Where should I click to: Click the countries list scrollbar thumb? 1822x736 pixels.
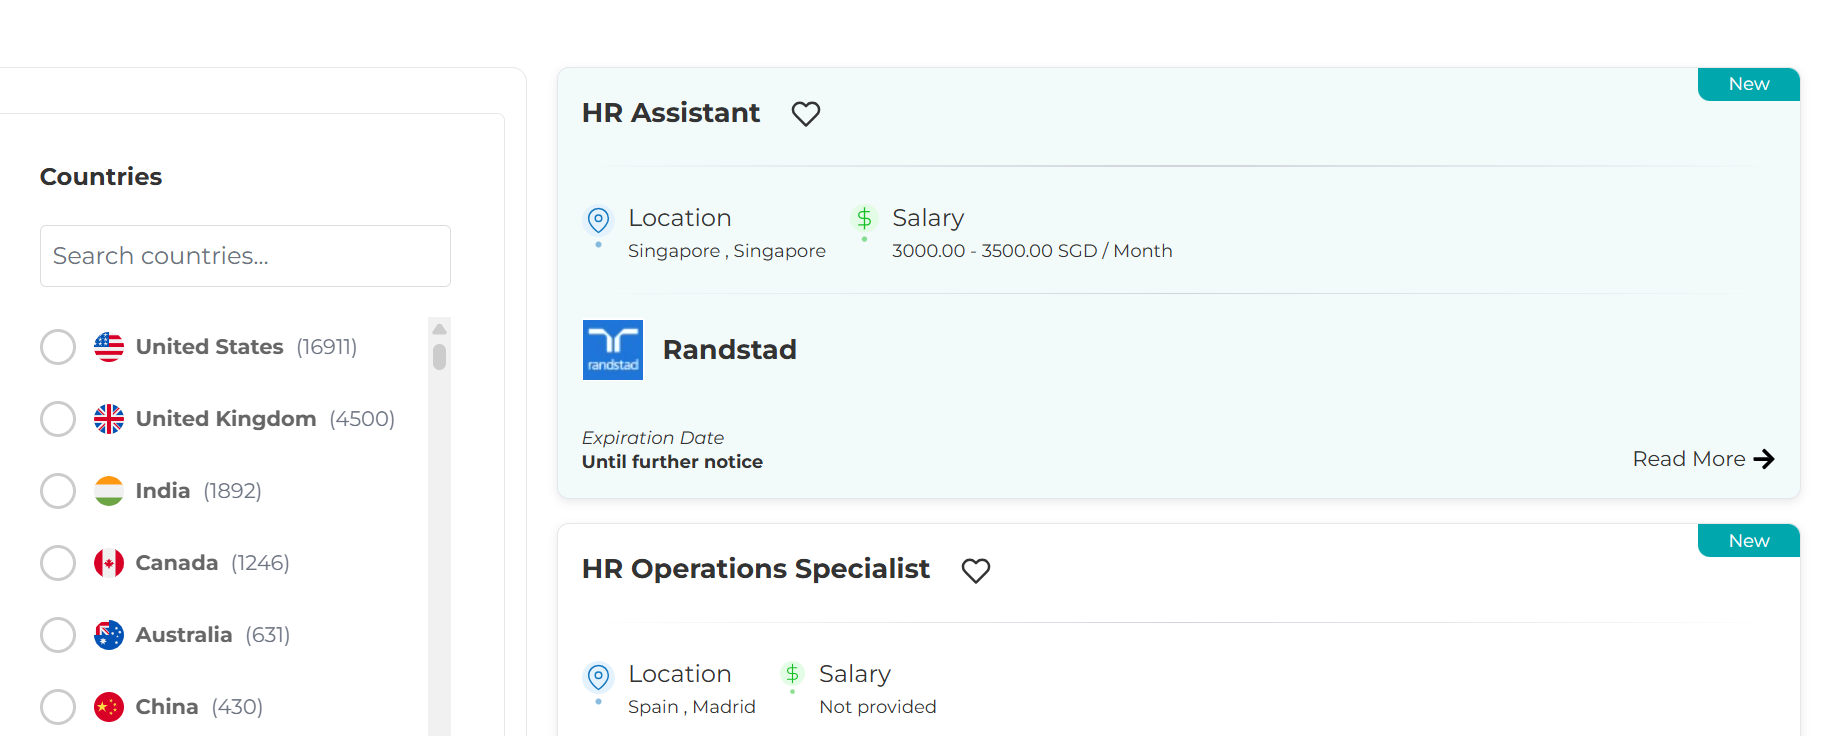(439, 357)
